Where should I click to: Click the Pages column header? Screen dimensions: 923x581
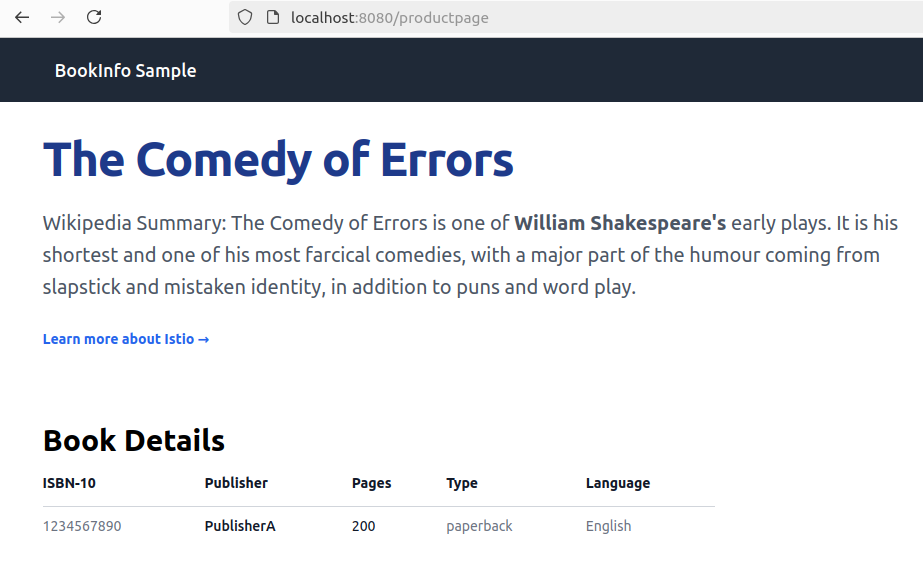[x=371, y=483]
